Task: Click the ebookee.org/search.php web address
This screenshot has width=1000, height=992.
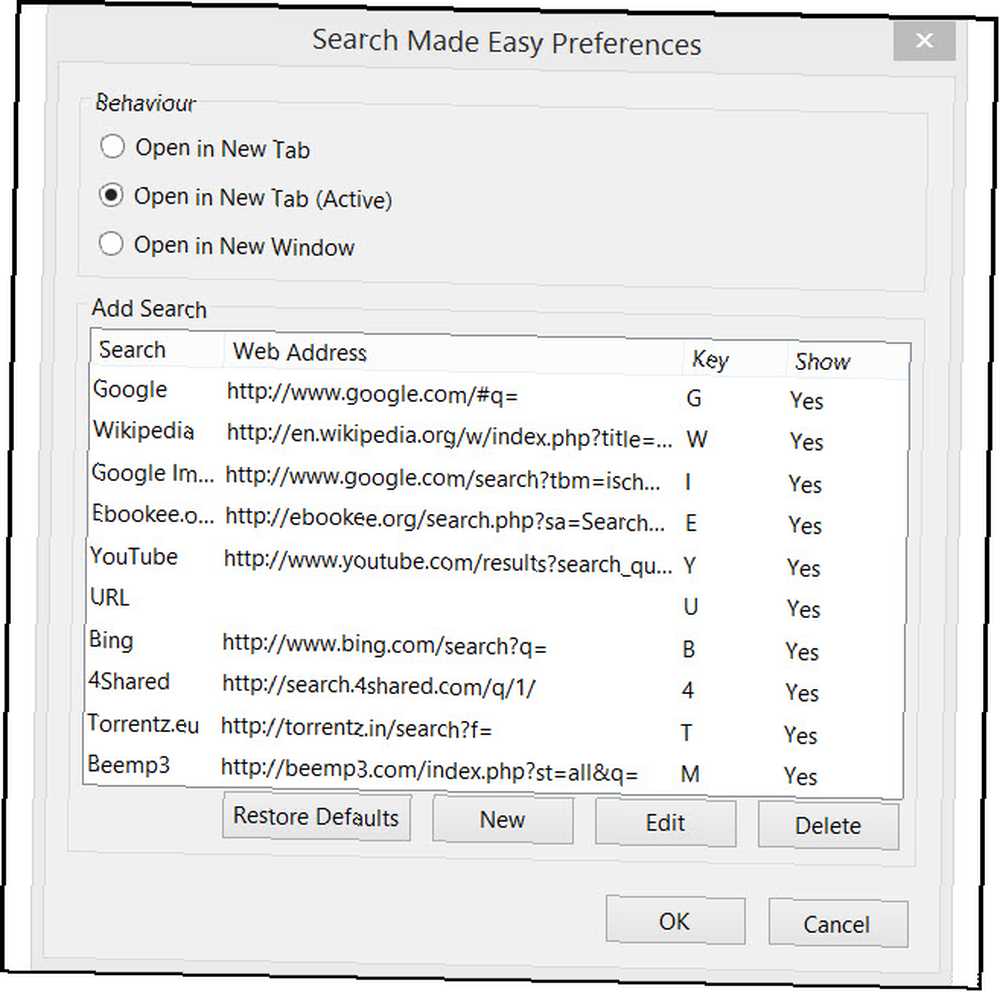Action: [x=445, y=519]
